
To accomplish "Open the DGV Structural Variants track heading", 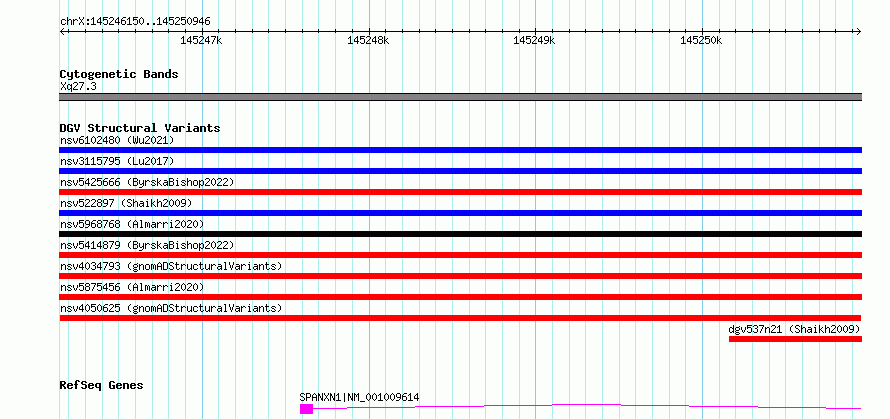I will 140,128.
